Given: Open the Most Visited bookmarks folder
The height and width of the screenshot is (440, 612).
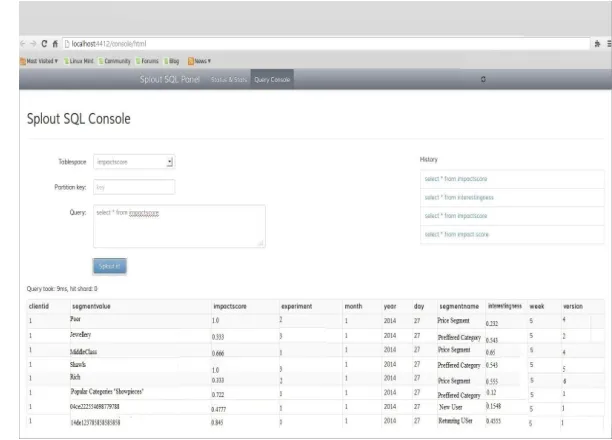Looking at the screenshot, I should coord(39,61).
